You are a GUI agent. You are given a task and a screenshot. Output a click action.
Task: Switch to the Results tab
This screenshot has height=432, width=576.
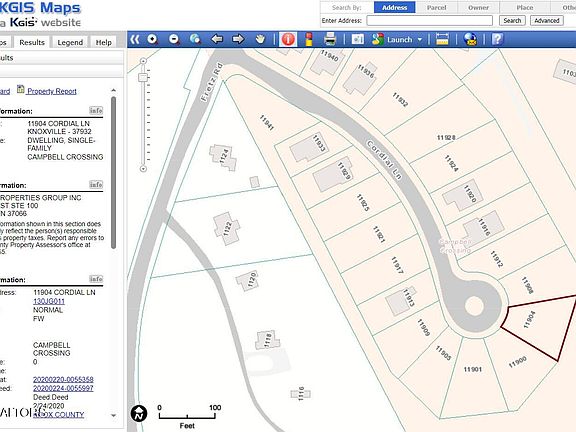click(x=32, y=42)
